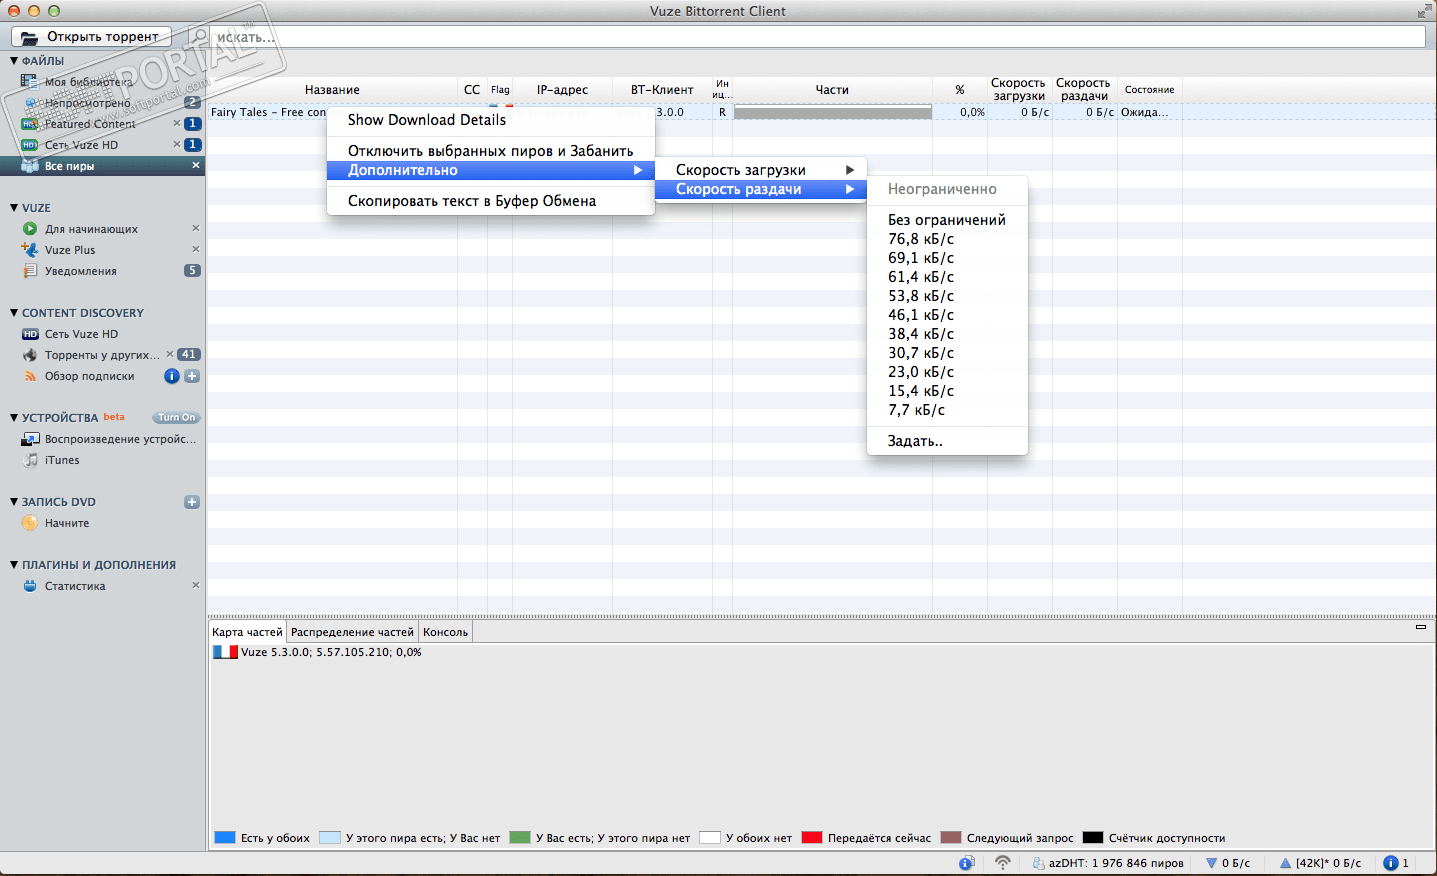
Task: Select the Все пиры peers icon
Action: coord(30,166)
